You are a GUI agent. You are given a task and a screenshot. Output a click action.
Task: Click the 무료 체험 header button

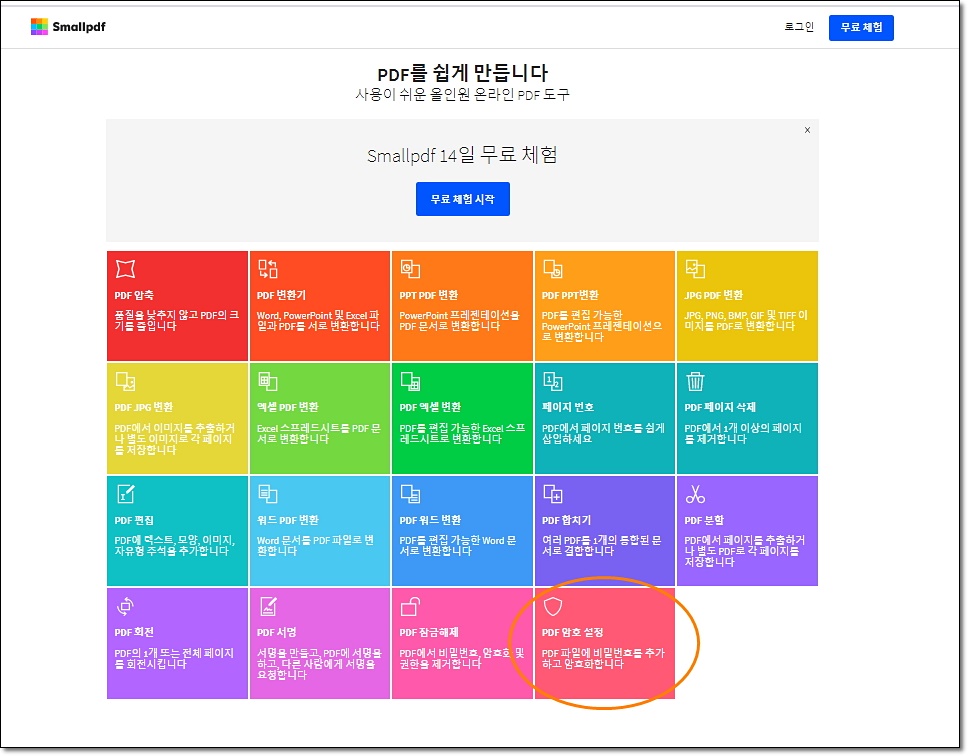861,28
